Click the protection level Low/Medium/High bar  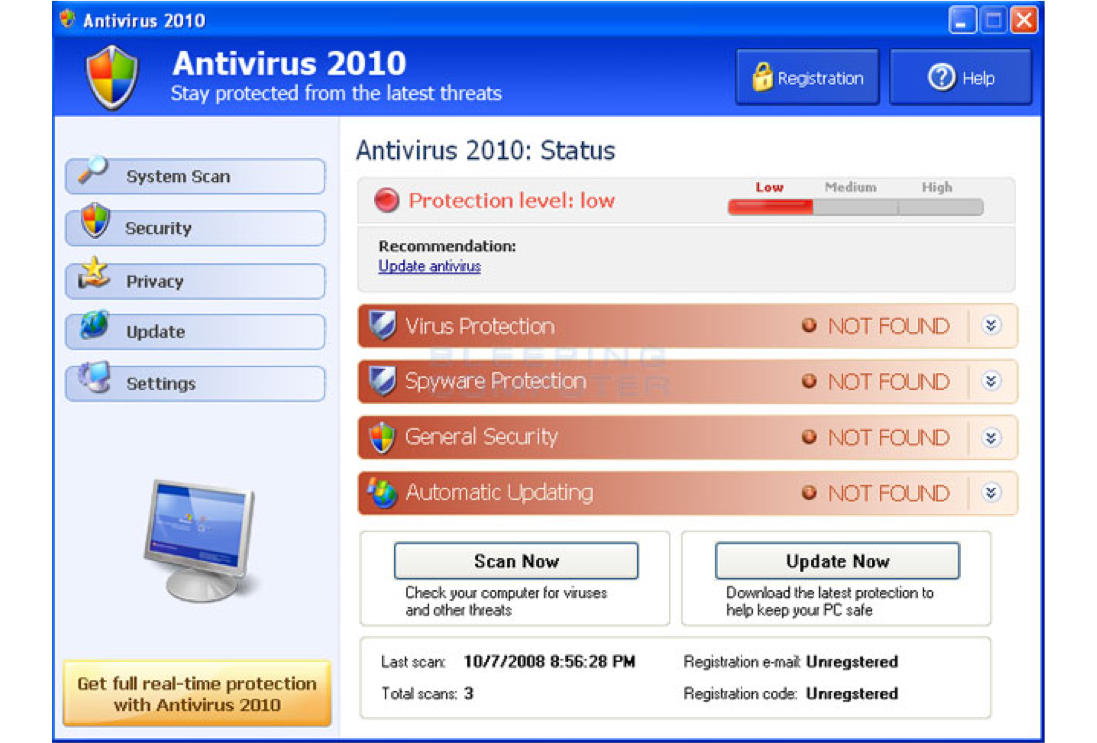point(855,207)
